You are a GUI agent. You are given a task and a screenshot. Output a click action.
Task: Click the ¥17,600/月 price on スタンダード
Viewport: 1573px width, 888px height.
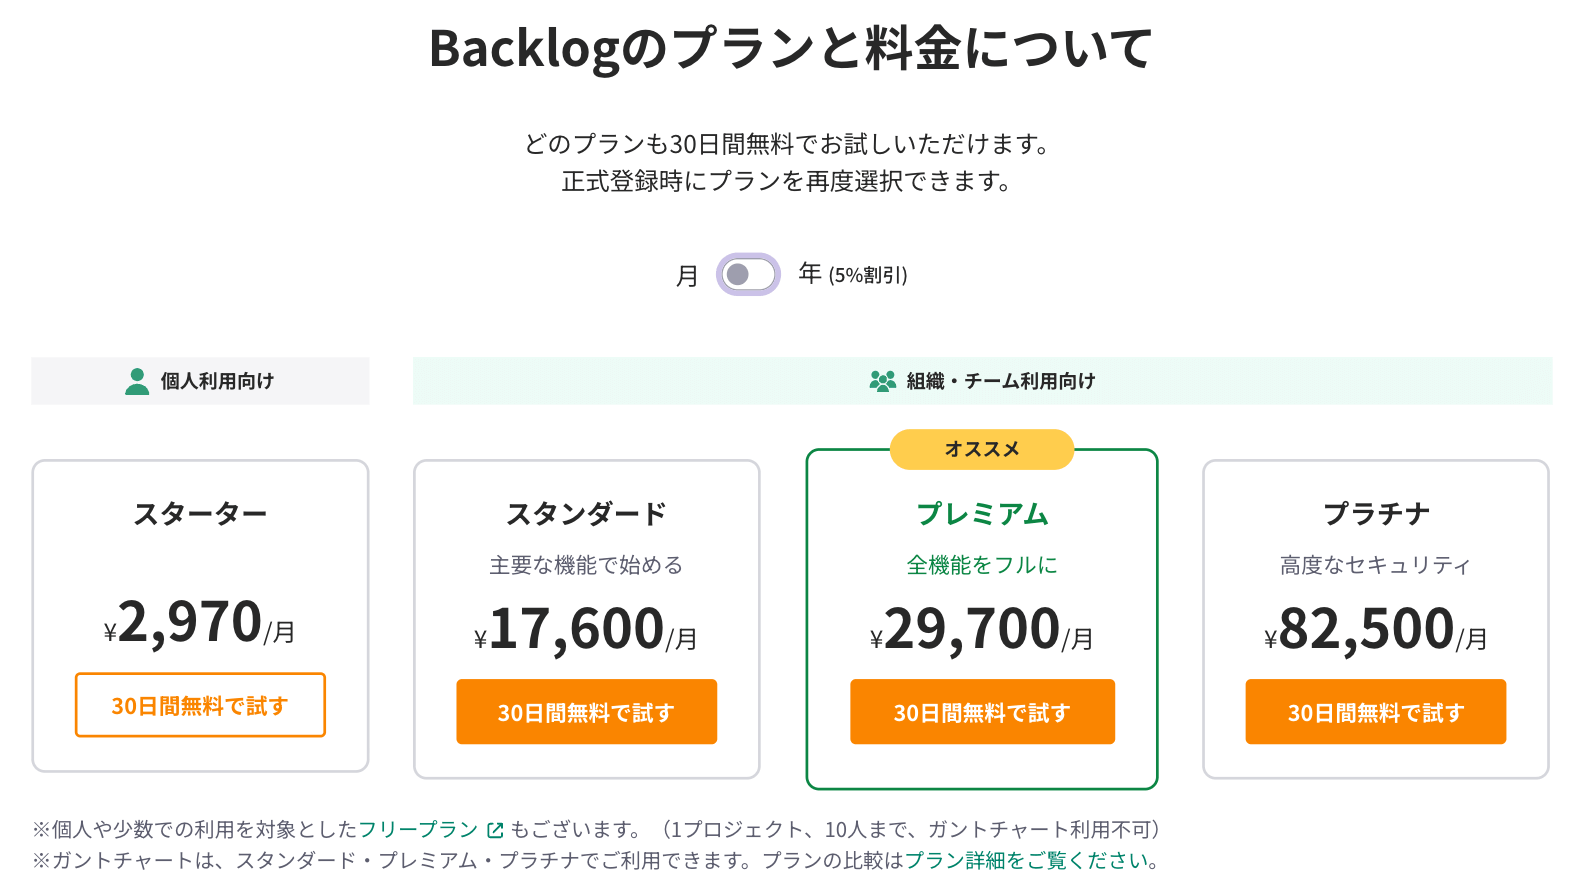[x=586, y=630]
